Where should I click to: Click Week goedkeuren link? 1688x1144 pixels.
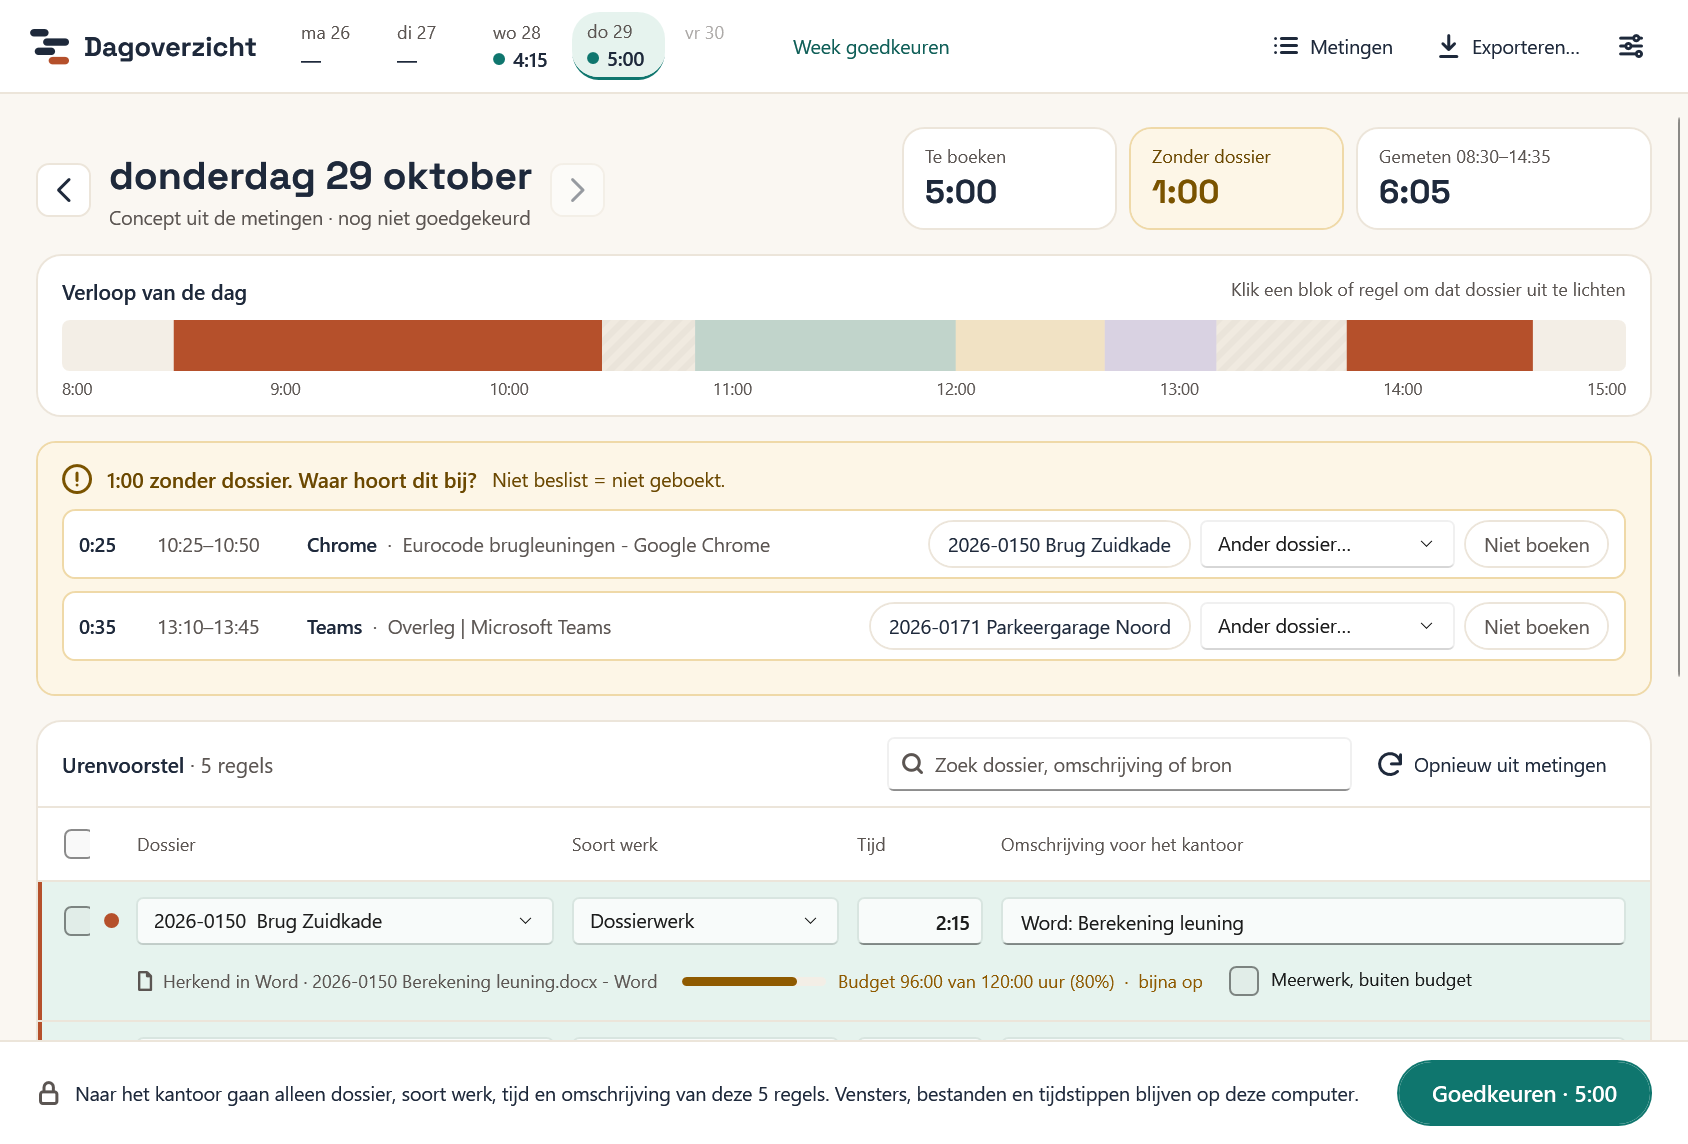pyautogui.click(x=871, y=47)
